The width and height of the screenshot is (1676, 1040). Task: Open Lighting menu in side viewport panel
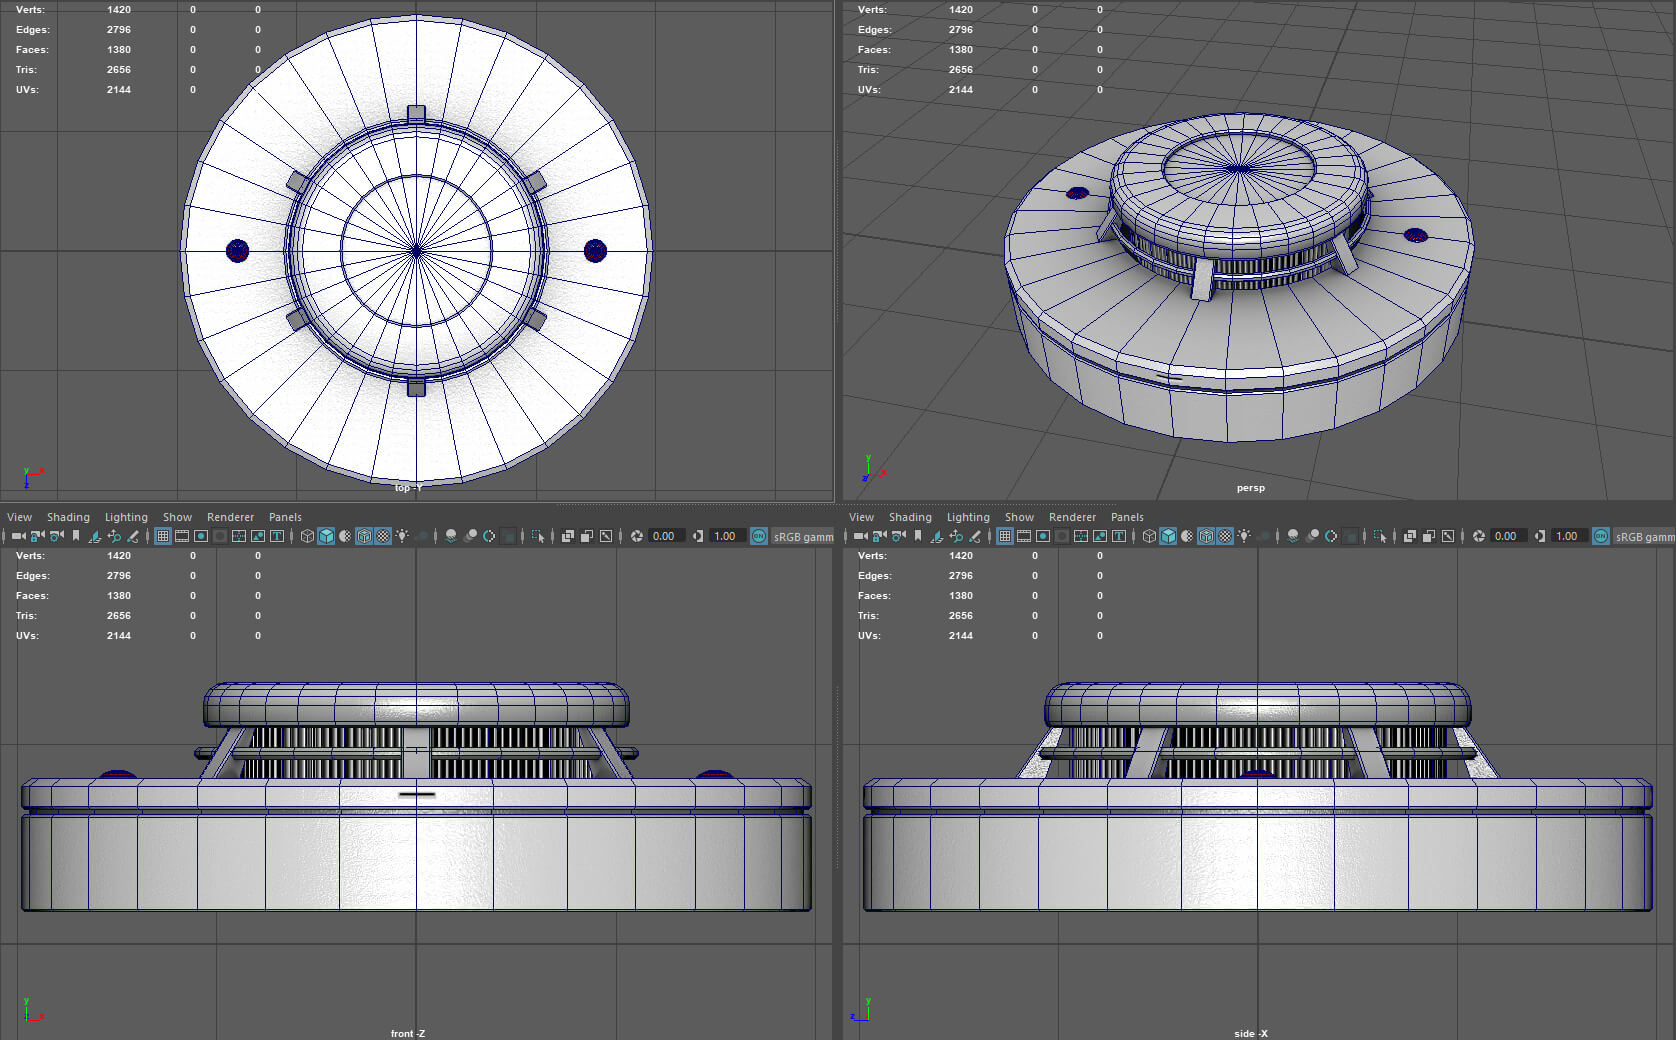tap(968, 517)
